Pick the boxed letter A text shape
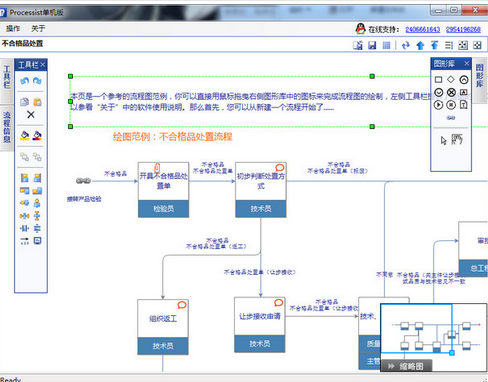Viewport: 488px width, 382px height. pyautogui.click(x=463, y=92)
